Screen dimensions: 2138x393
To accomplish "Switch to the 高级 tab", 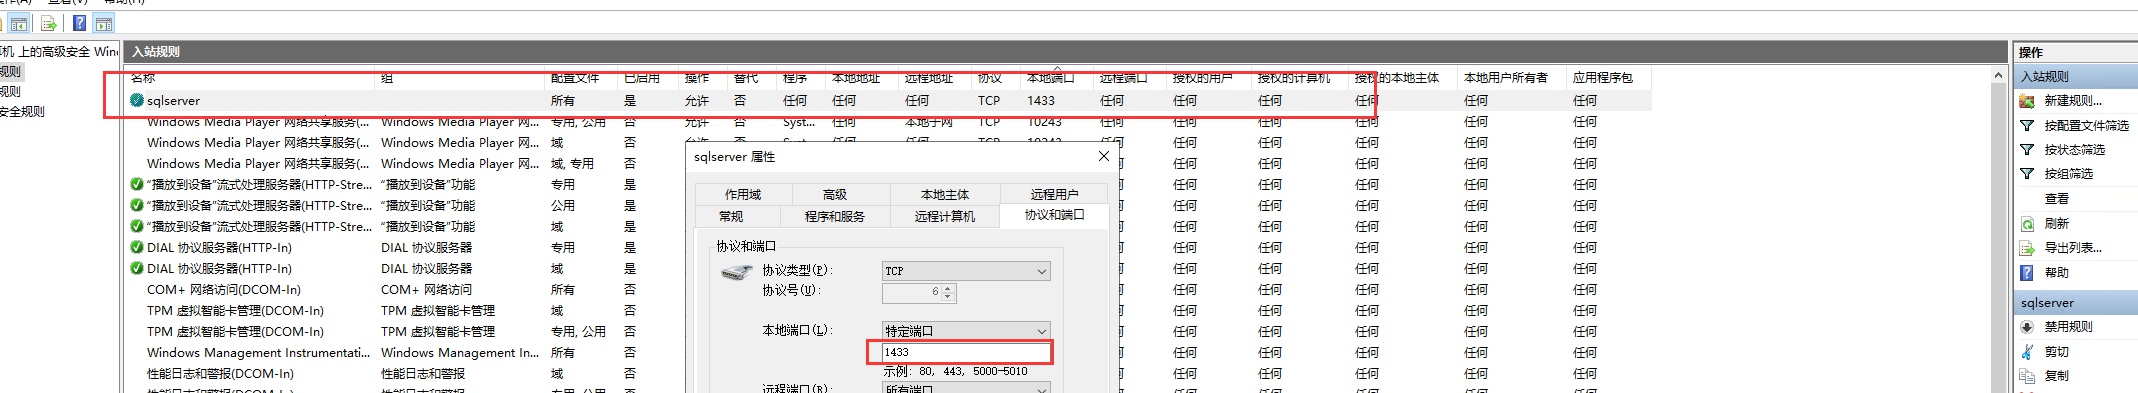I will coord(835,195).
